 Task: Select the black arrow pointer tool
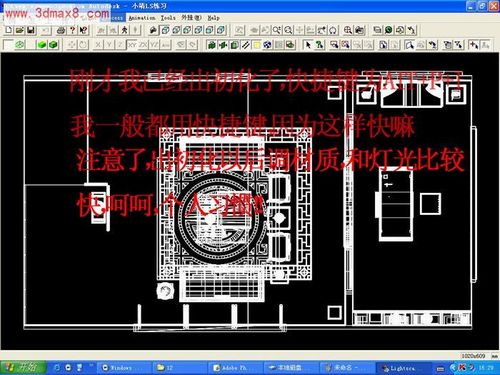pos(308,45)
